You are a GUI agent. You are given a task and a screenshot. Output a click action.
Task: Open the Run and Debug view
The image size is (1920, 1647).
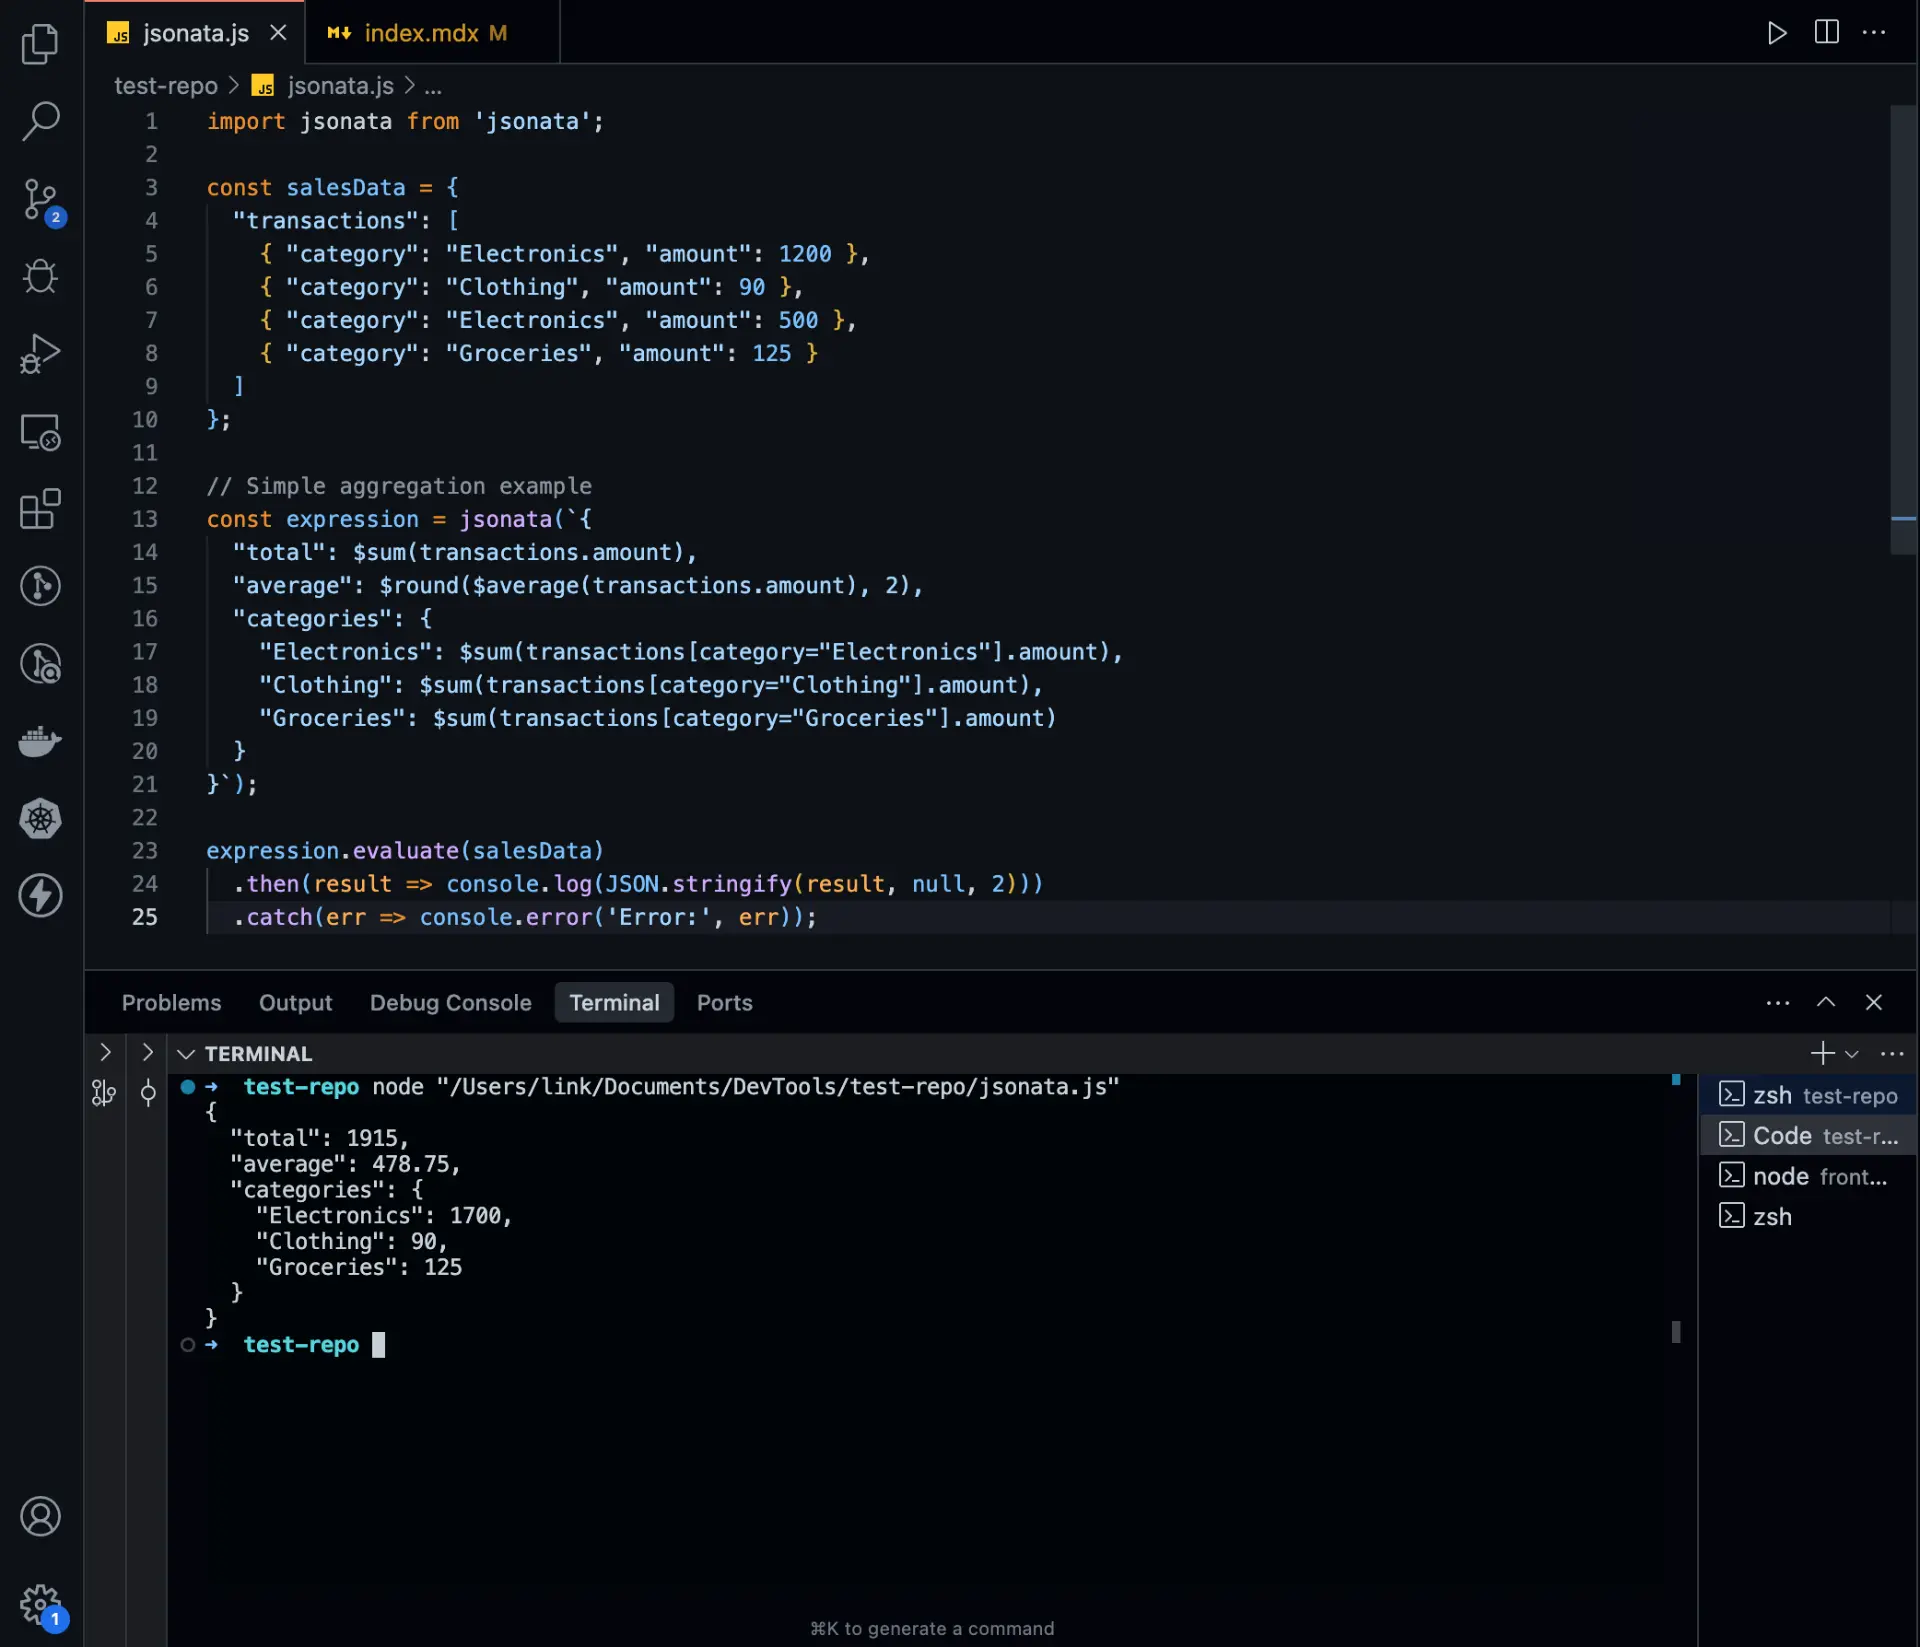click(x=40, y=353)
